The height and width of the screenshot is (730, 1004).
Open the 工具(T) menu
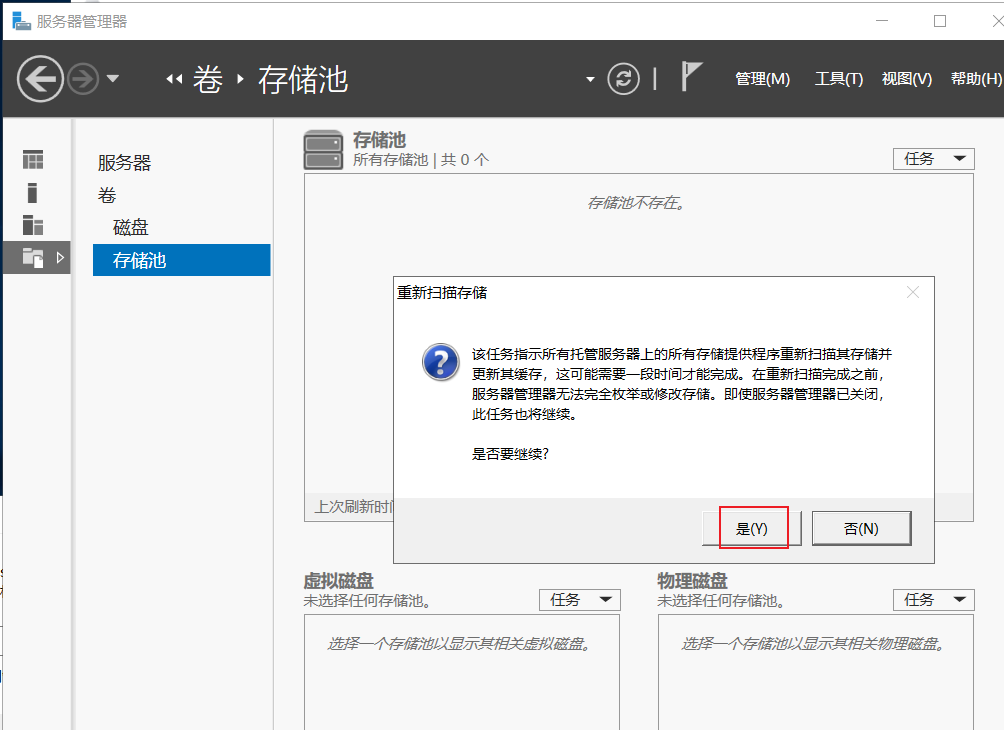[839, 79]
